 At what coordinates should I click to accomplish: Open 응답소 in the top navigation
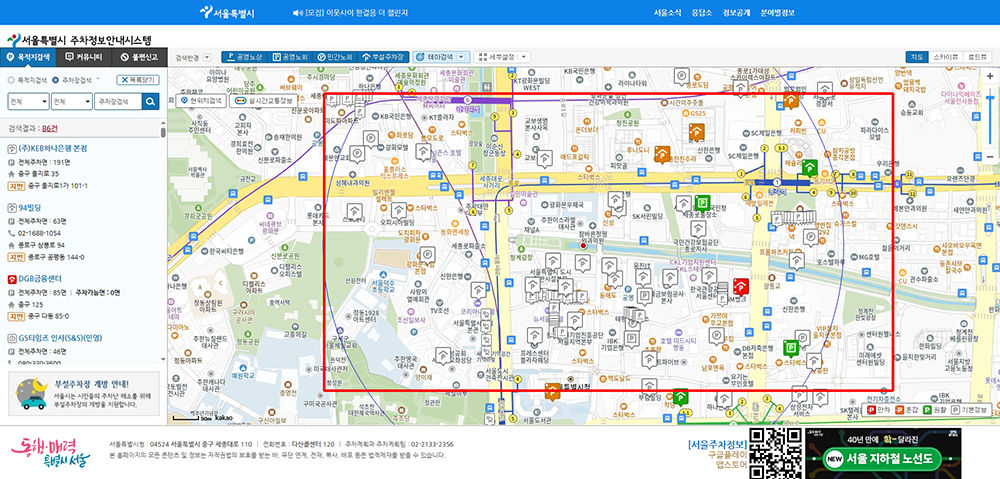click(702, 13)
